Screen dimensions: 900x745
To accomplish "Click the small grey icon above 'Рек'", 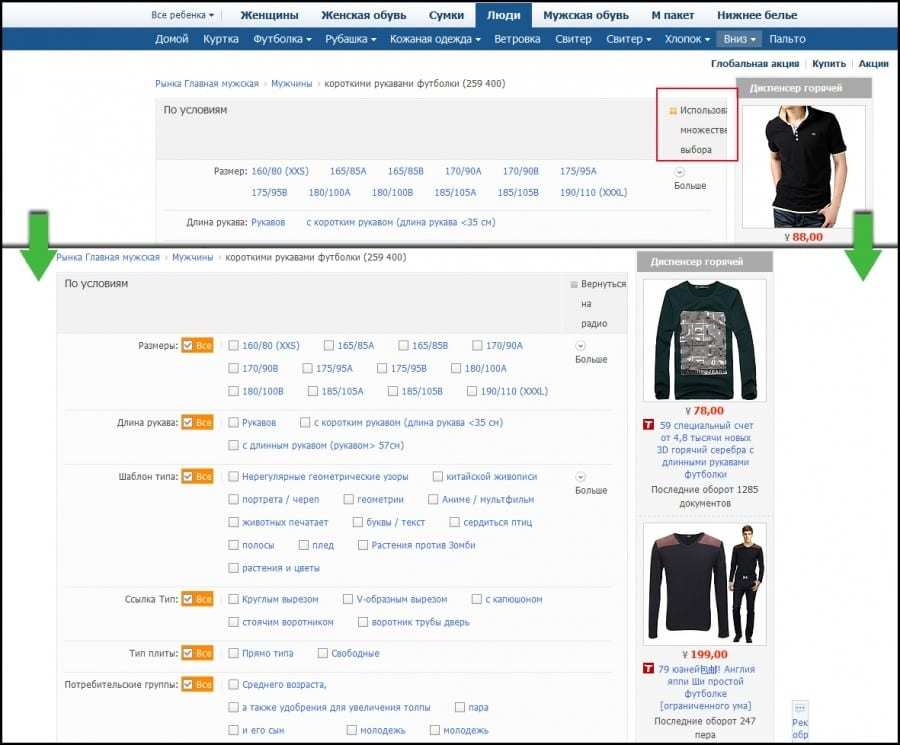I will 800,707.
